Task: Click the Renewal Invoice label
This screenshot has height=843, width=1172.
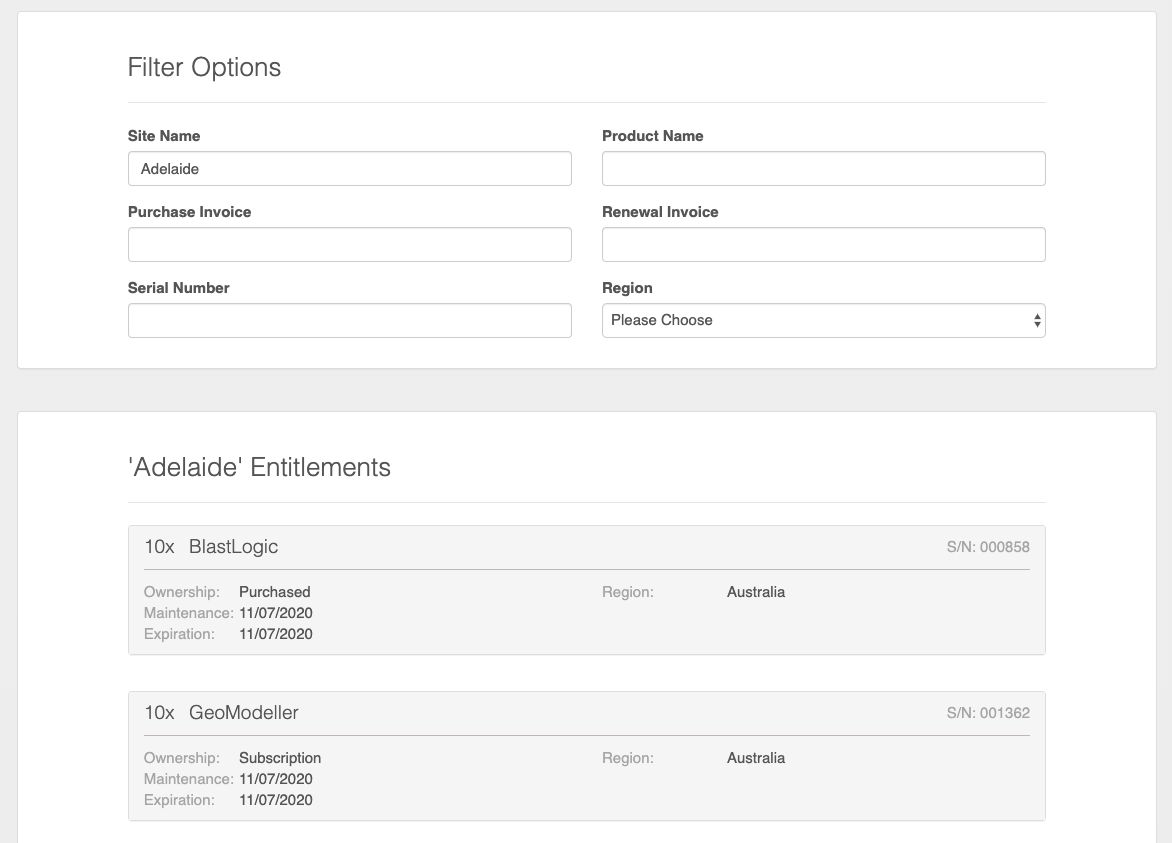Action: point(660,212)
